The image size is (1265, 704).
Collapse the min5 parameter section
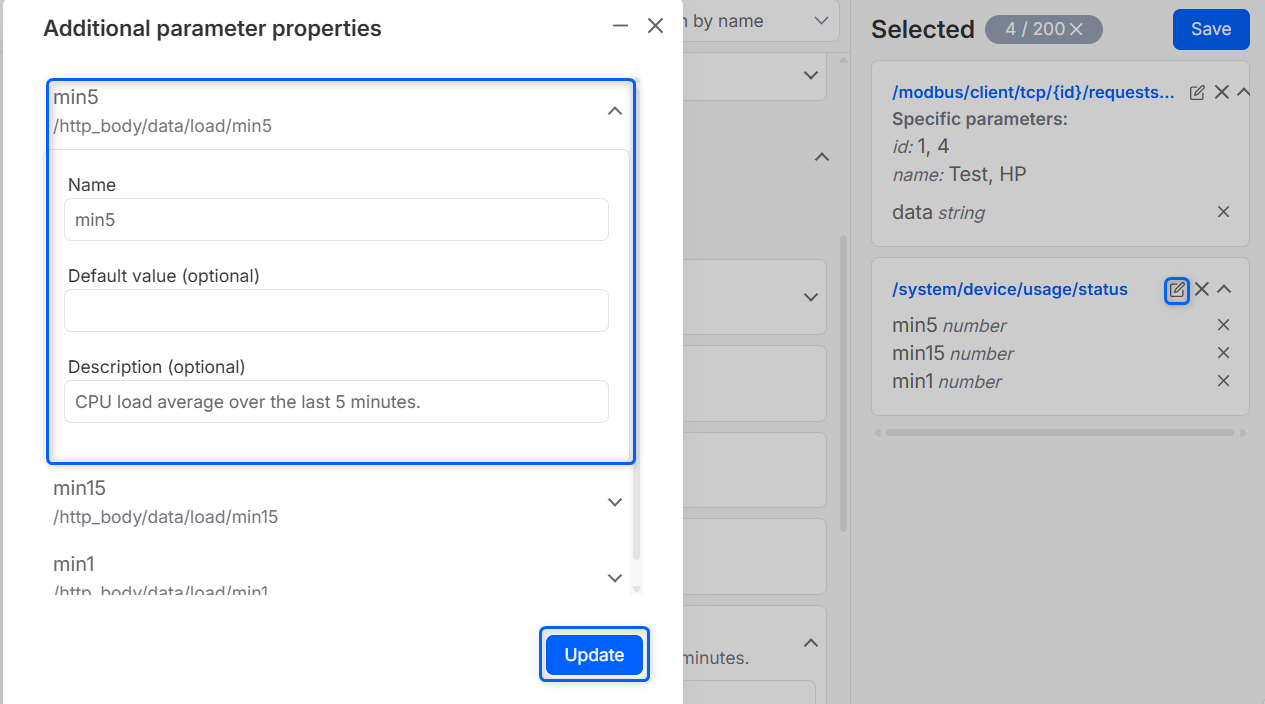(615, 111)
